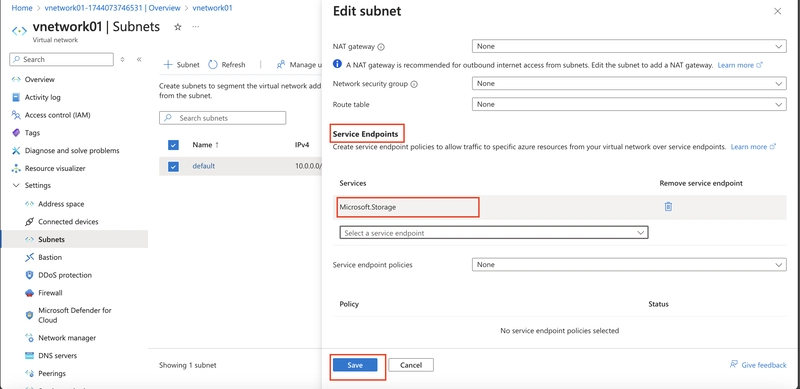This screenshot has width=800, height=389.
Task: Open Diagnose and solve problems
Action: (x=72, y=151)
